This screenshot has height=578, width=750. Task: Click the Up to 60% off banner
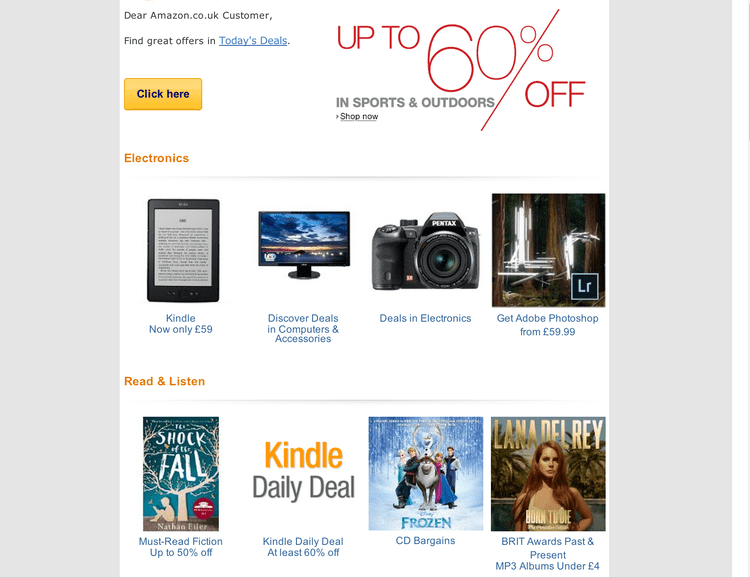461,70
